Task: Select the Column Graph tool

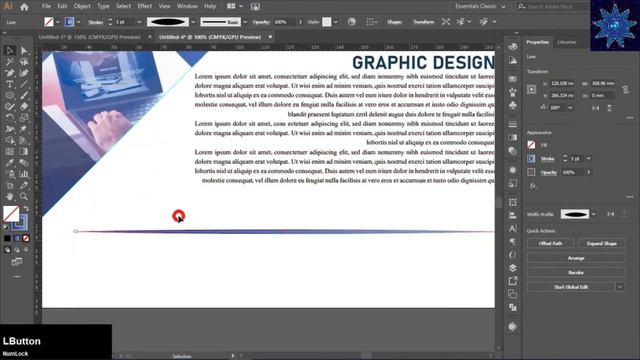Action: 24,174
